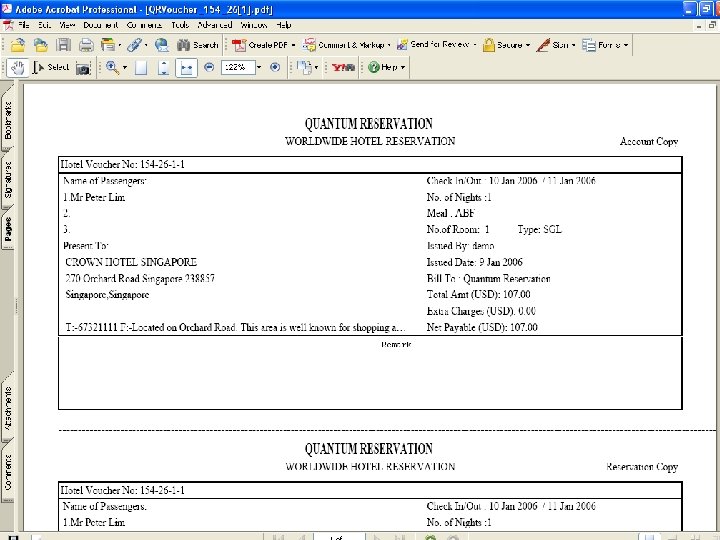Click the page number field in status bar
Viewport: 720px width, 540px height.
[x=339, y=537]
